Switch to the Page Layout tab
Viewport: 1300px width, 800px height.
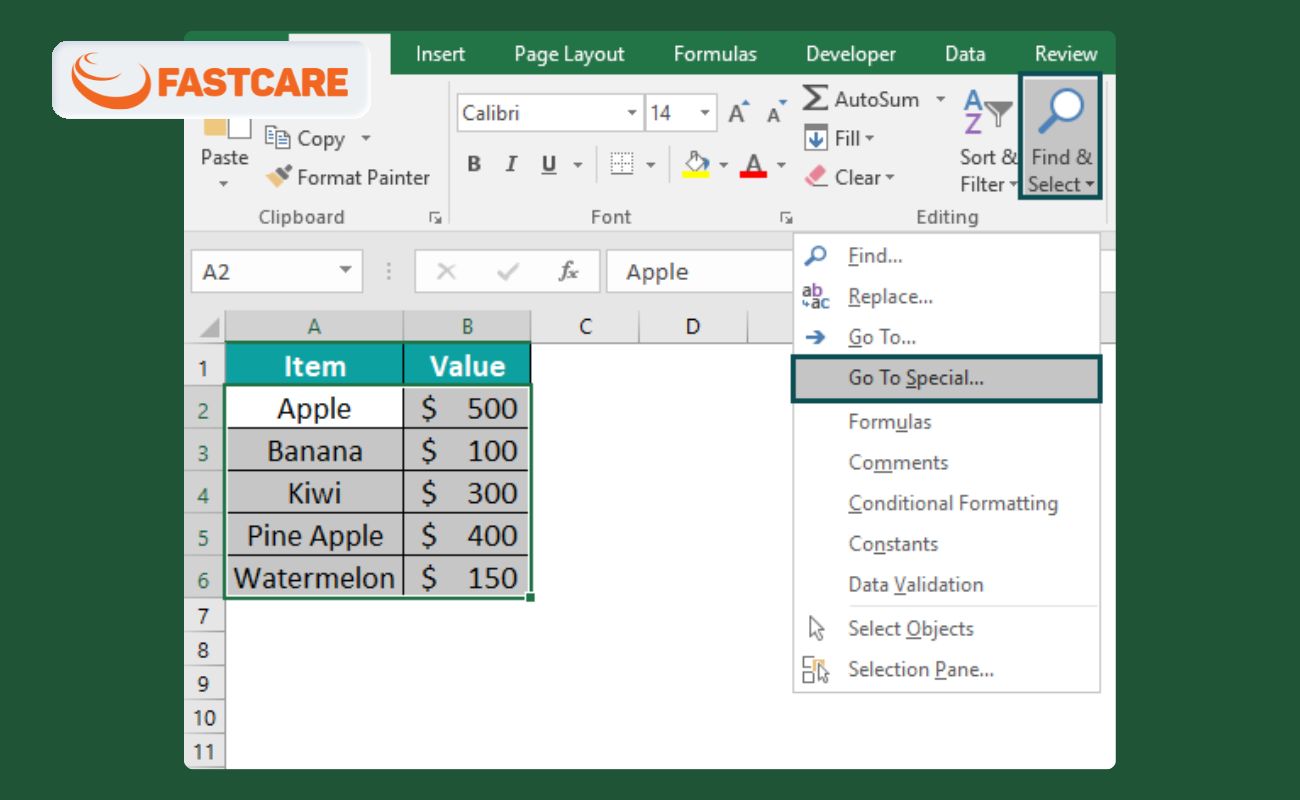pos(569,54)
